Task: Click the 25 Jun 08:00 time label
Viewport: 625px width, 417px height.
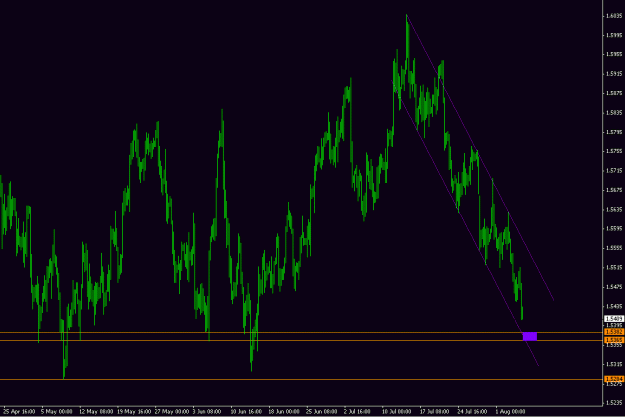Action: pyautogui.click(x=321, y=411)
